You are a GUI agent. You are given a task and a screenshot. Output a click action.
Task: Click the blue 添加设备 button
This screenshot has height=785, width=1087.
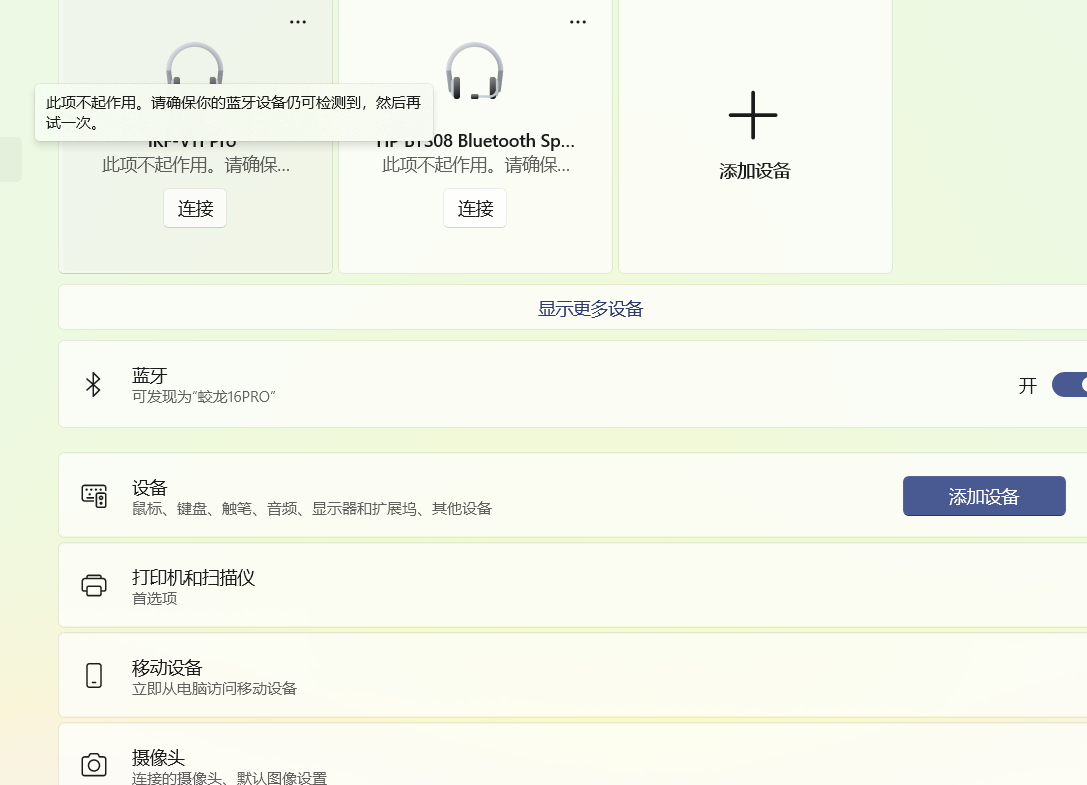984,496
